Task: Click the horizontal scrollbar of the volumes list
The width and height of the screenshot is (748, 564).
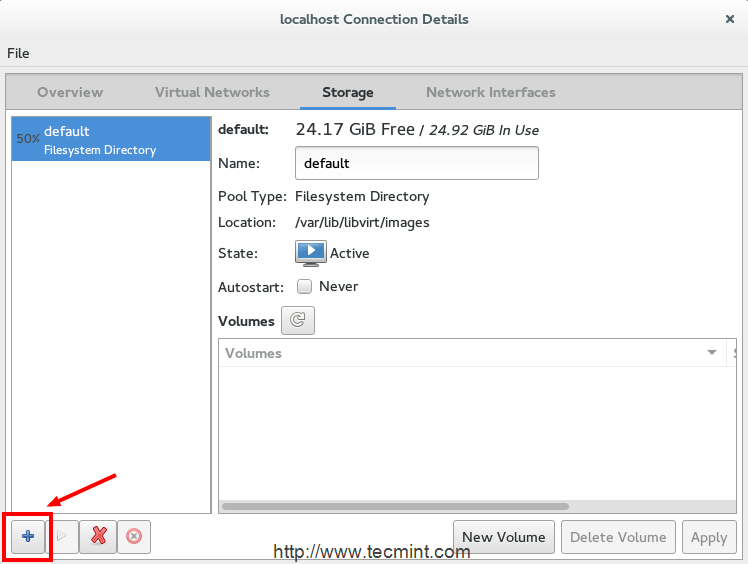Action: (395, 506)
